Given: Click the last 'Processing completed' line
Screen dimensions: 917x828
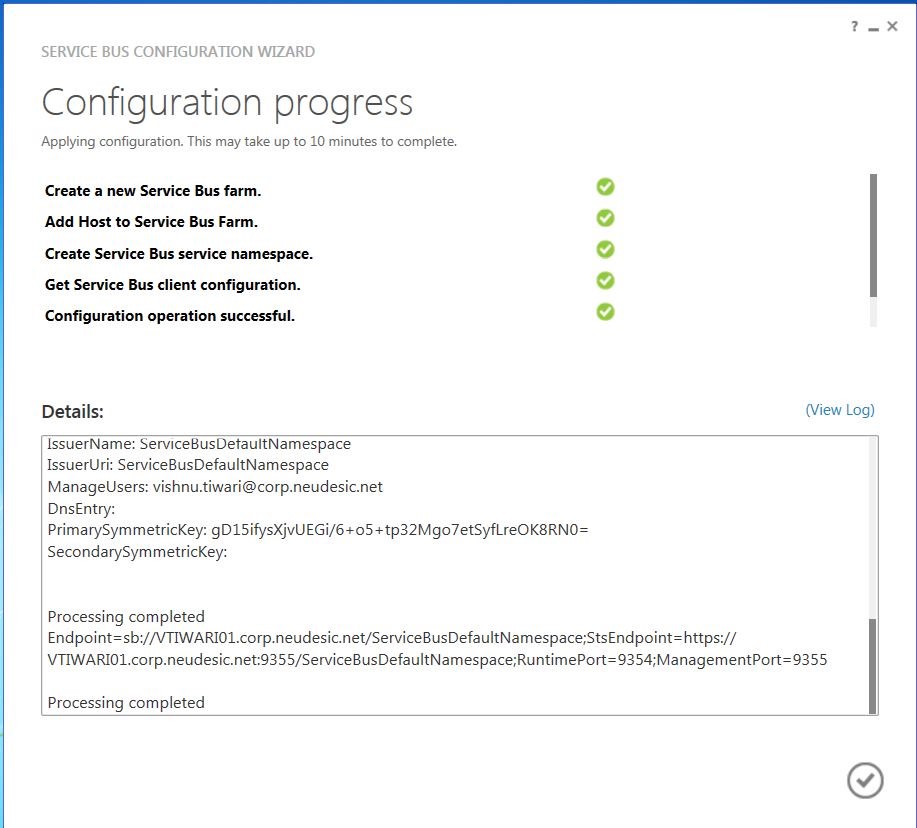Looking at the screenshot, I should [126, 702].
